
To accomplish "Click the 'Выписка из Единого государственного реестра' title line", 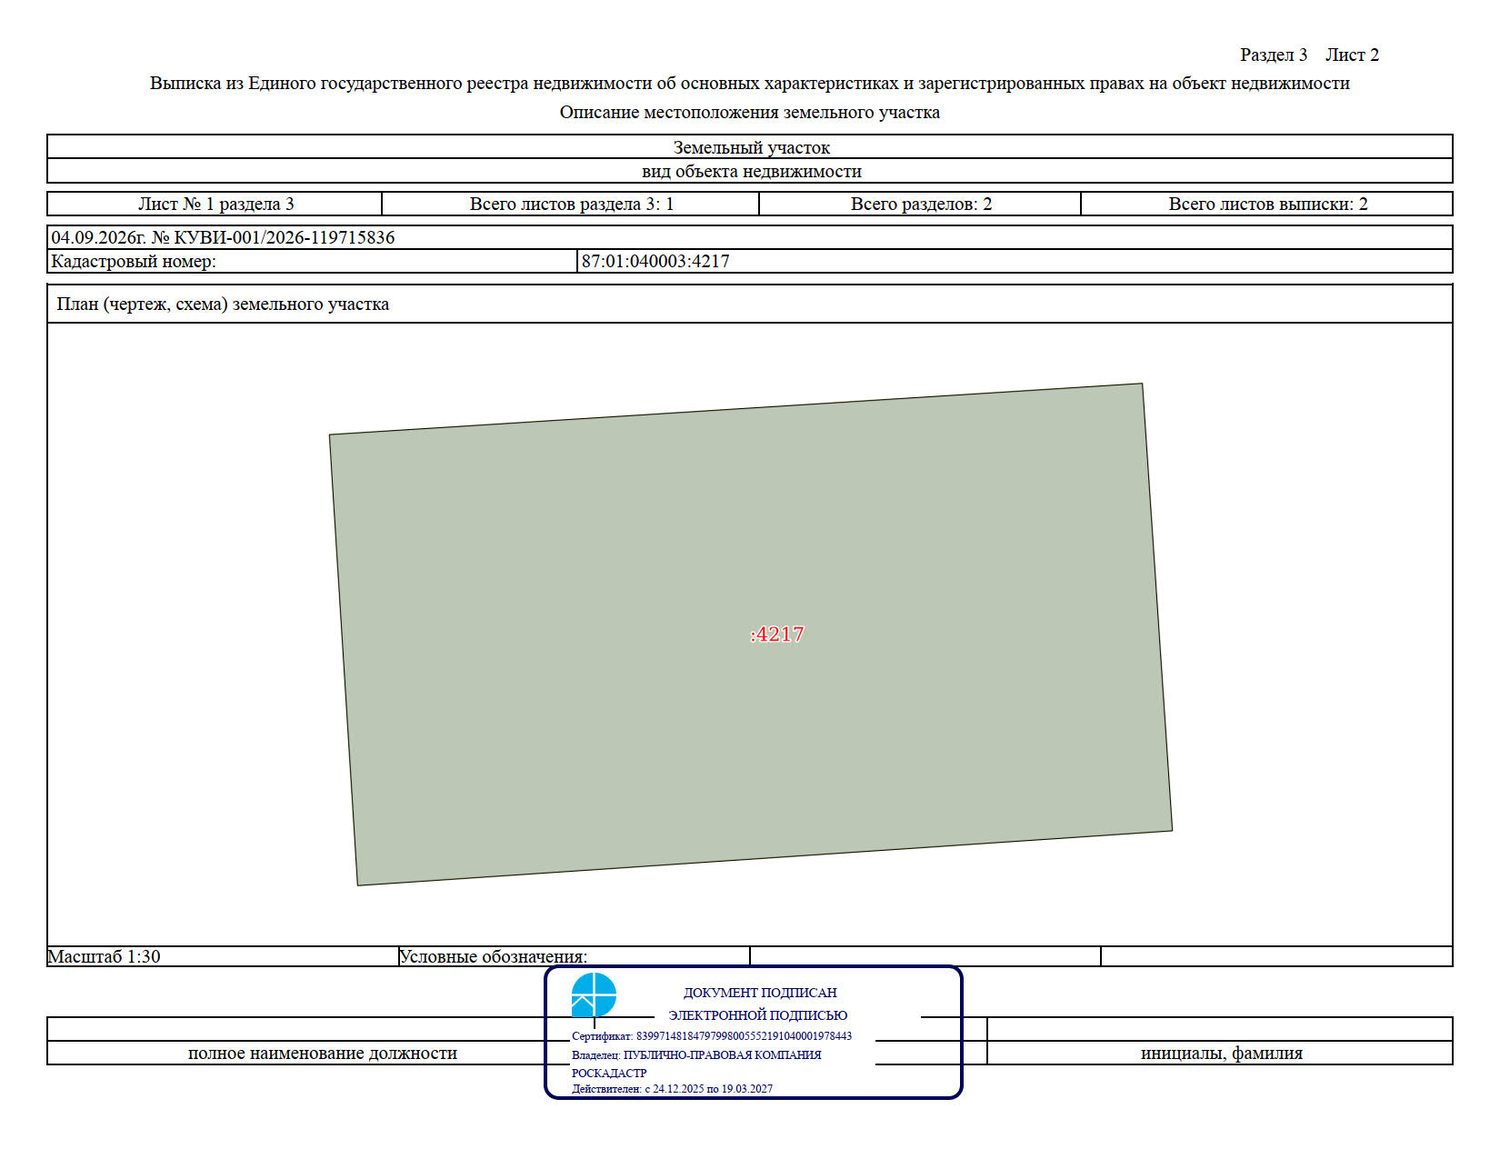I will [750, 83].
